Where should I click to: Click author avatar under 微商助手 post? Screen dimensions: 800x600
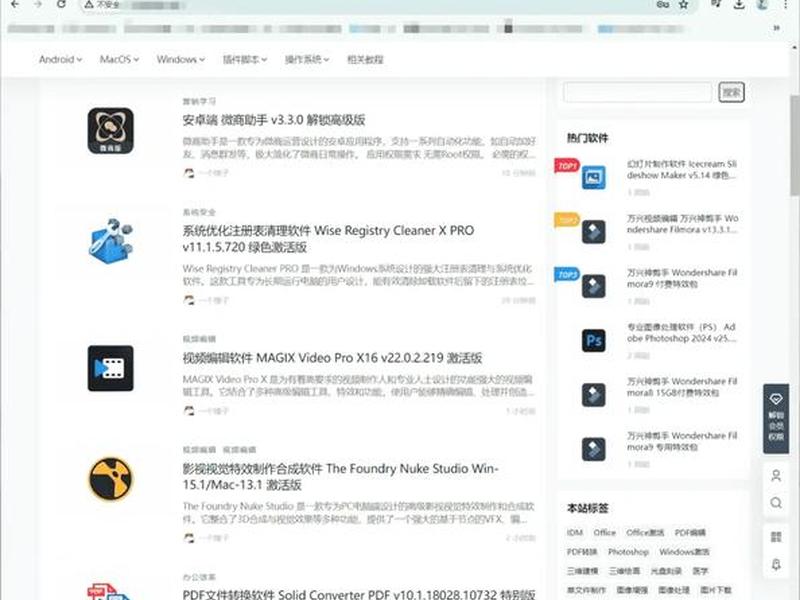click(x=189, y=173)
